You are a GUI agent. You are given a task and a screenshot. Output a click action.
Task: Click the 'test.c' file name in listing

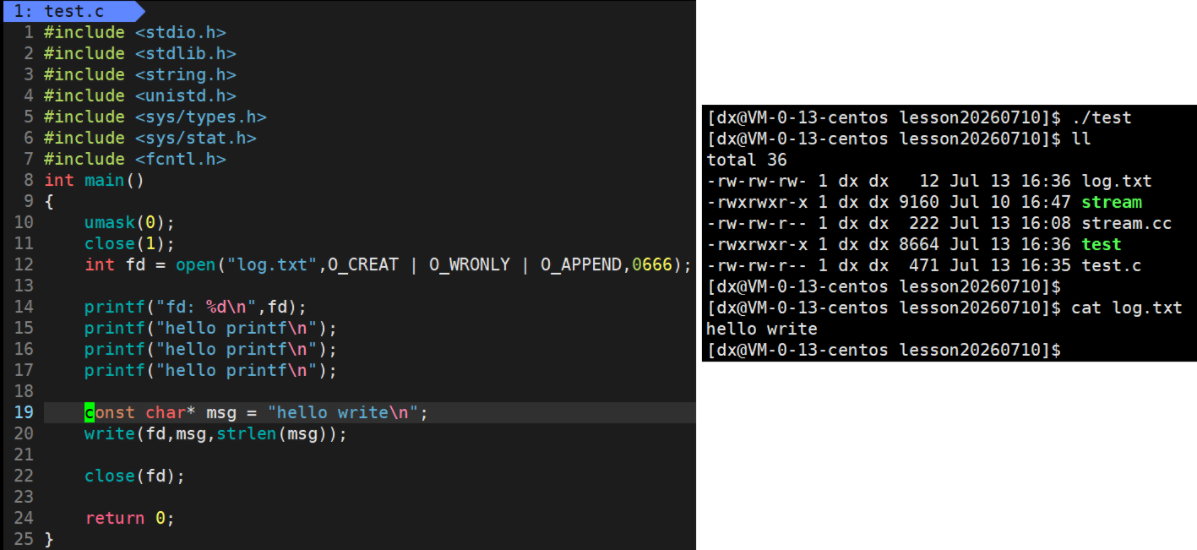[x=1112, y=266]
